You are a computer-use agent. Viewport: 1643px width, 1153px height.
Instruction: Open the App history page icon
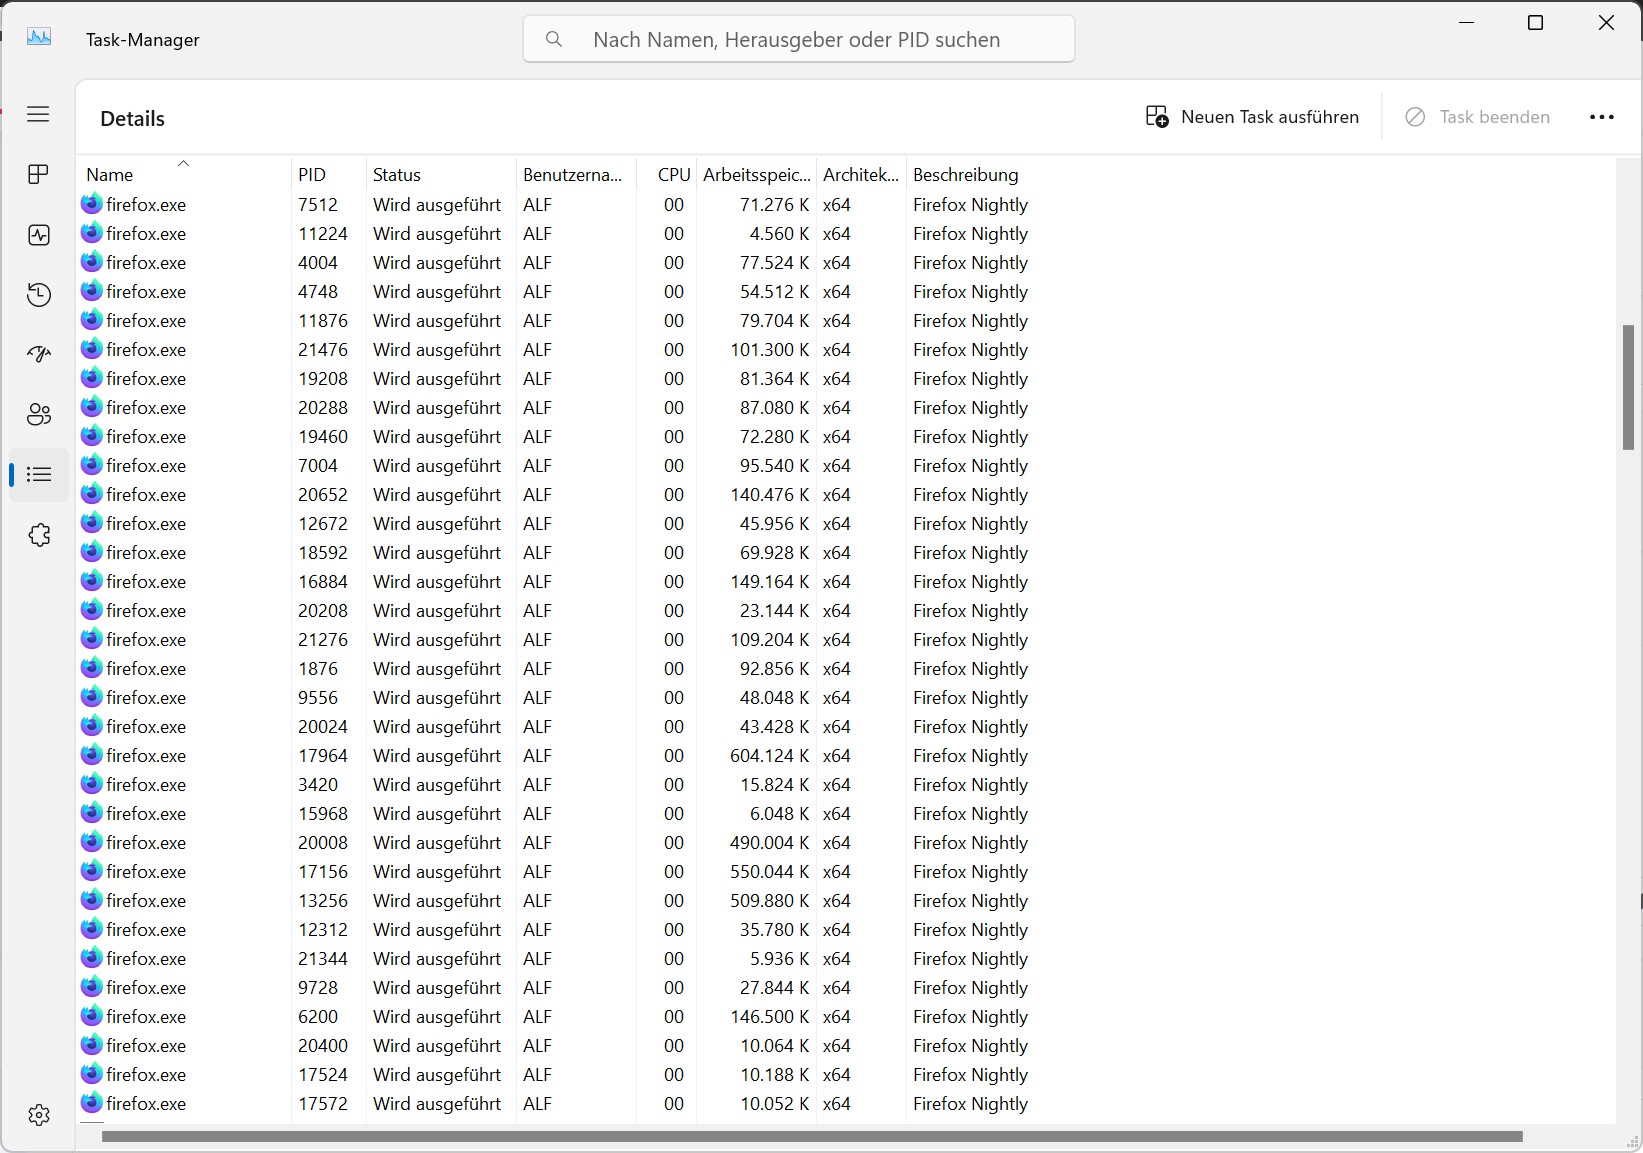click(38, 295)
